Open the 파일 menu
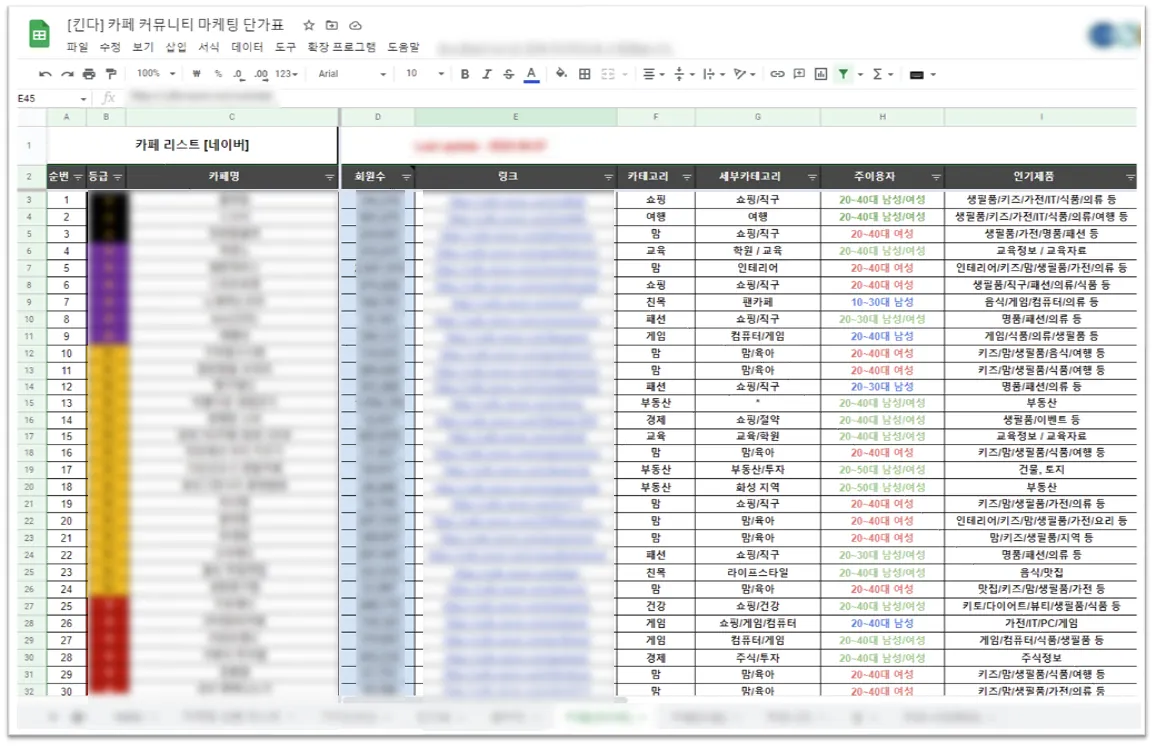This screenshot has width=1154, height=746. tap(77, 47)
